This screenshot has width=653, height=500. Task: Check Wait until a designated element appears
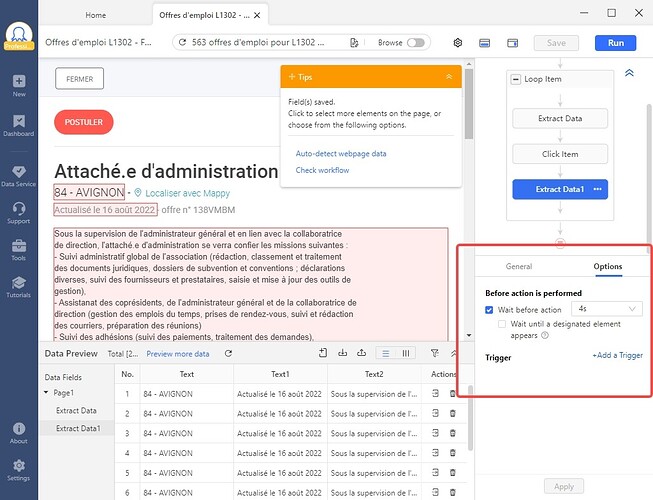coord(502,324)
